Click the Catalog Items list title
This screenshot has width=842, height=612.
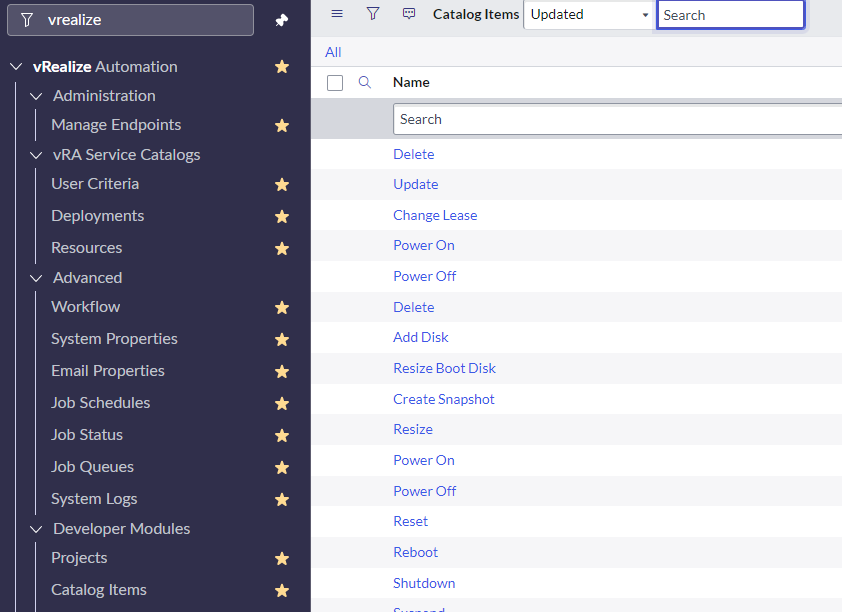click(476, 14)
